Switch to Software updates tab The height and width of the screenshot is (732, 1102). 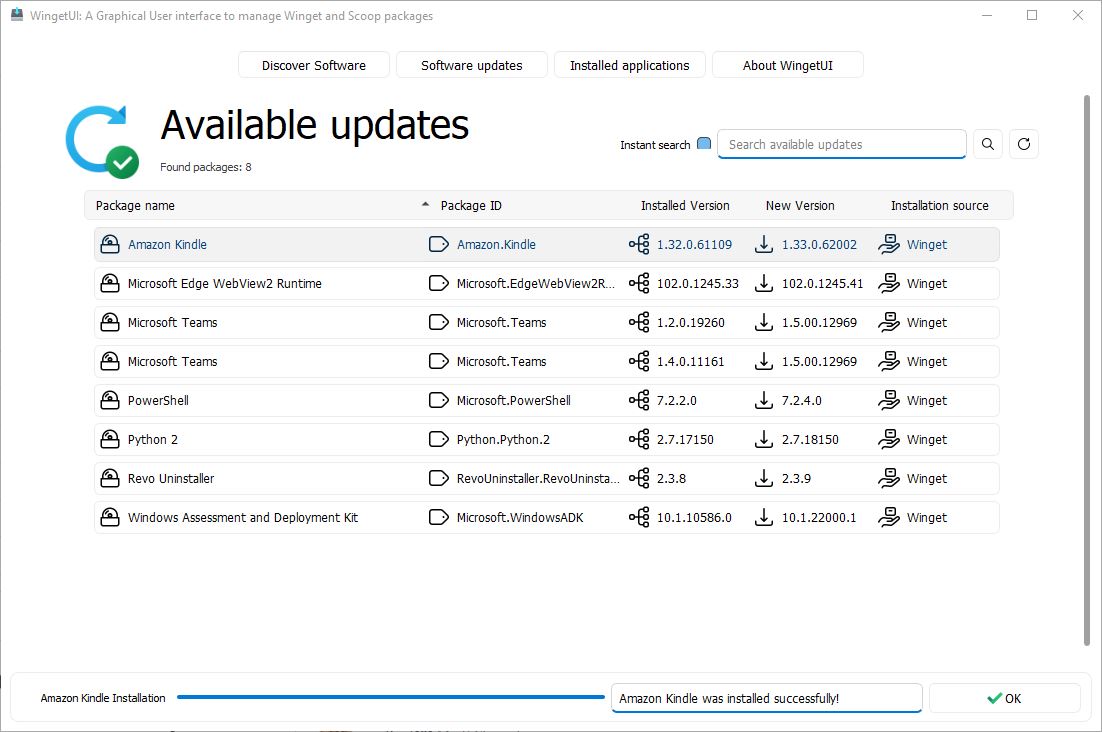(x=472, y=65)
